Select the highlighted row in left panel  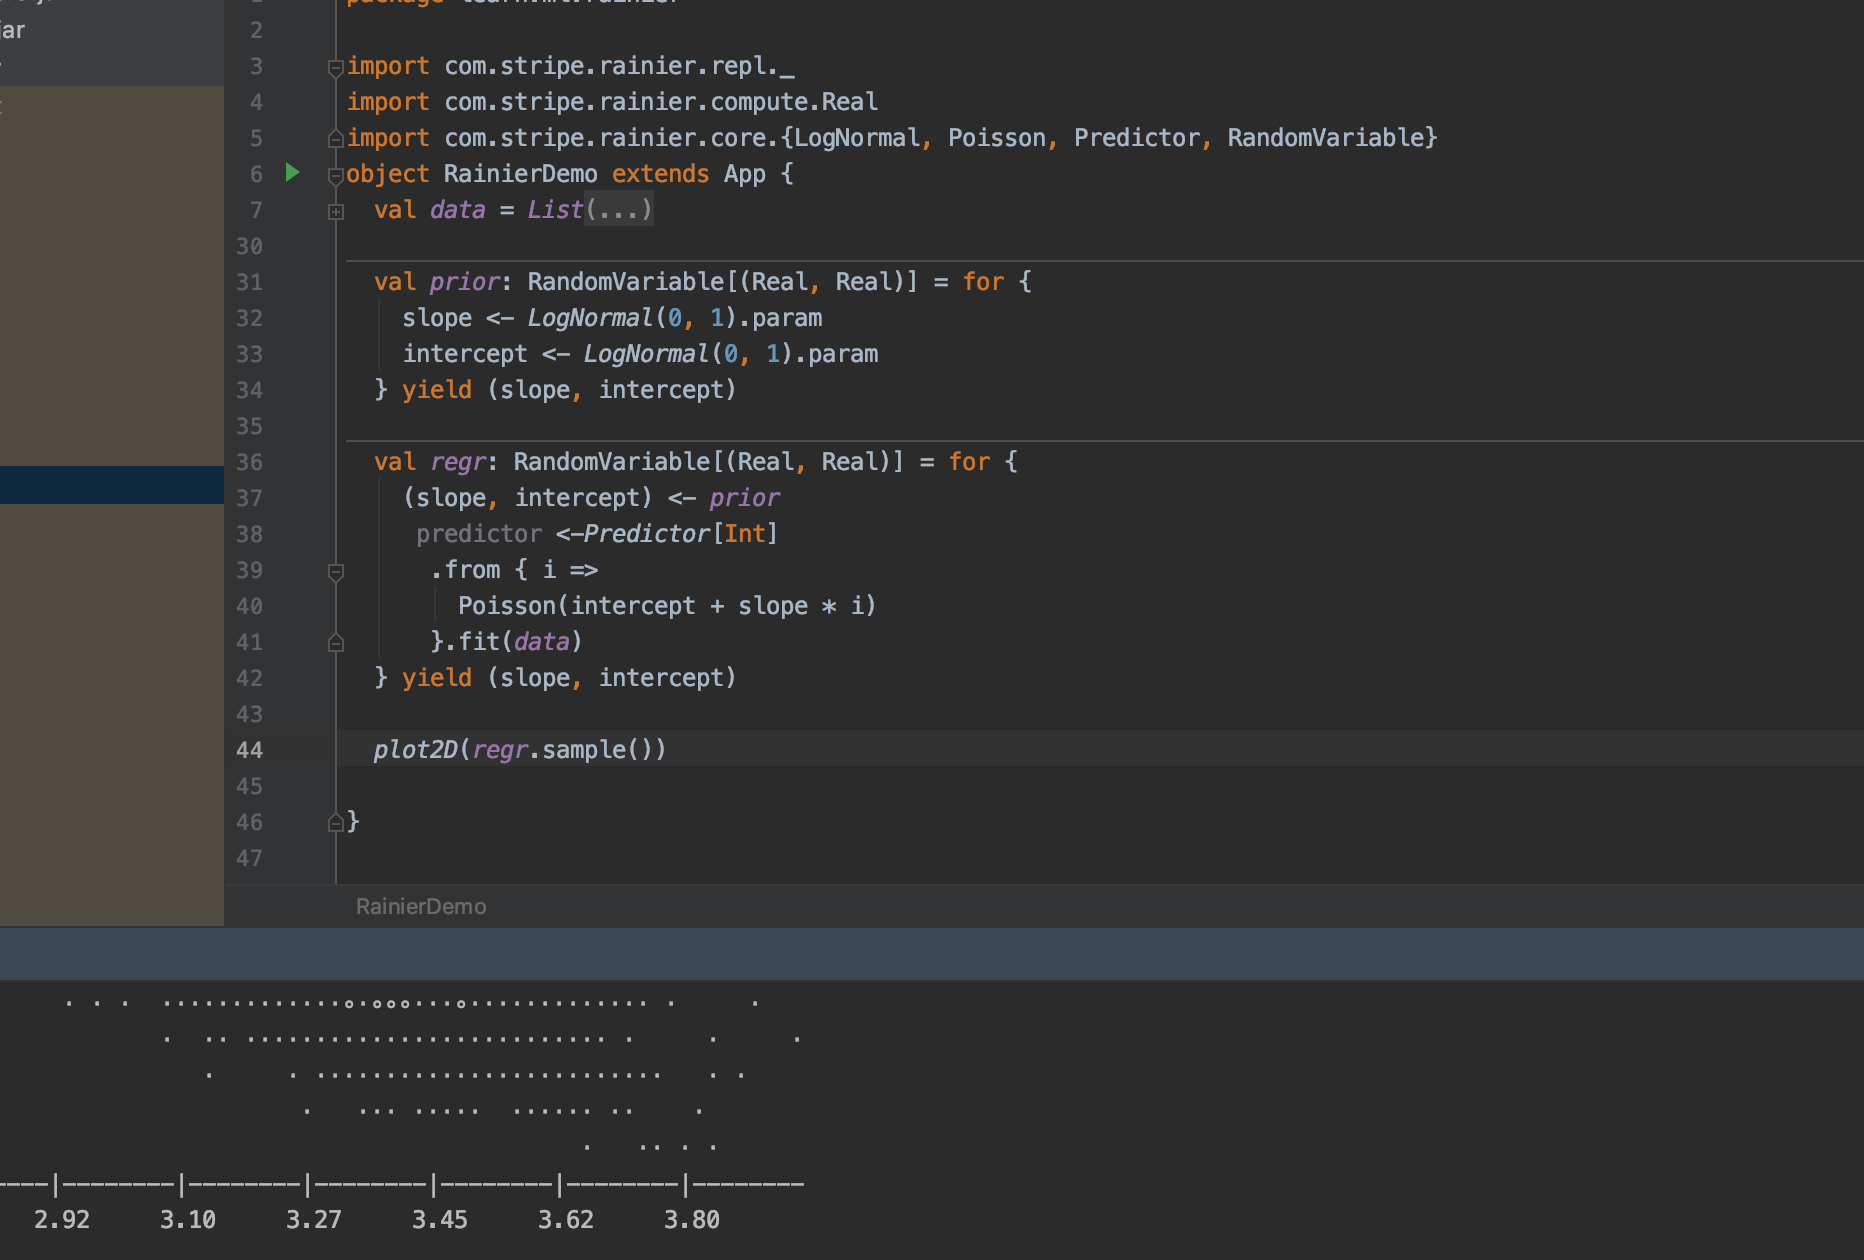click(112, 485)
